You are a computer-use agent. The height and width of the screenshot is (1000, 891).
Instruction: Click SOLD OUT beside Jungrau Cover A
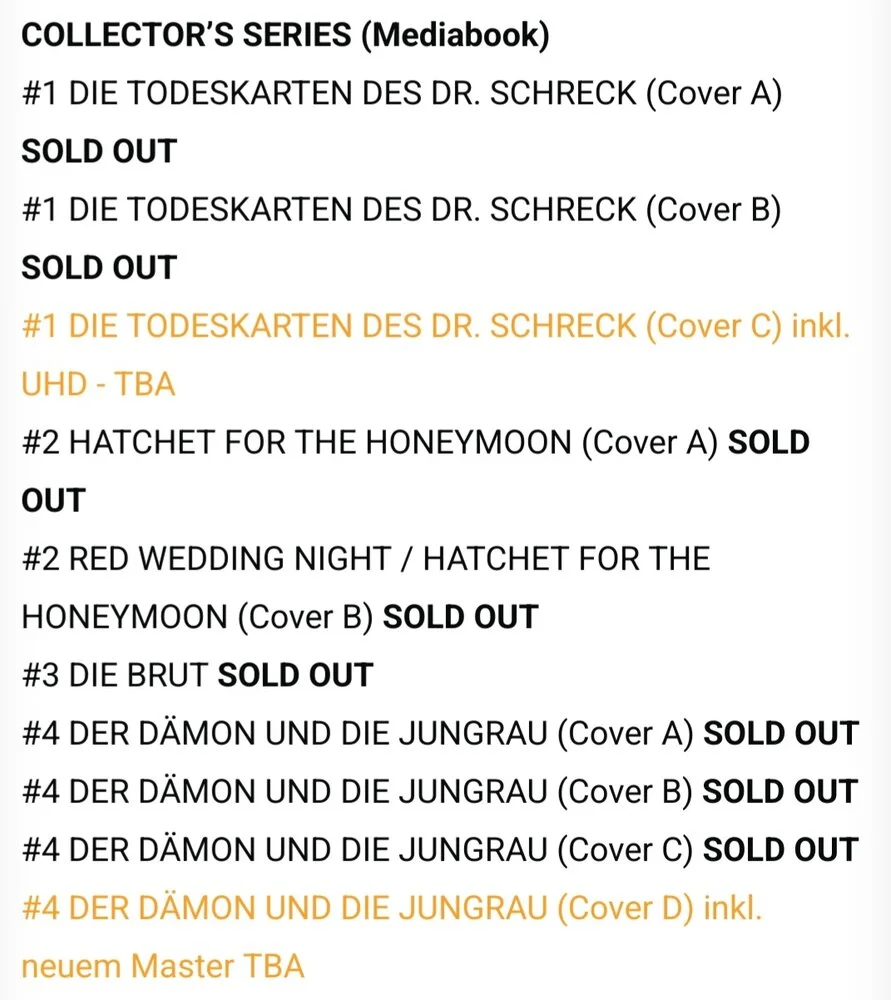[x=781, y=733]
